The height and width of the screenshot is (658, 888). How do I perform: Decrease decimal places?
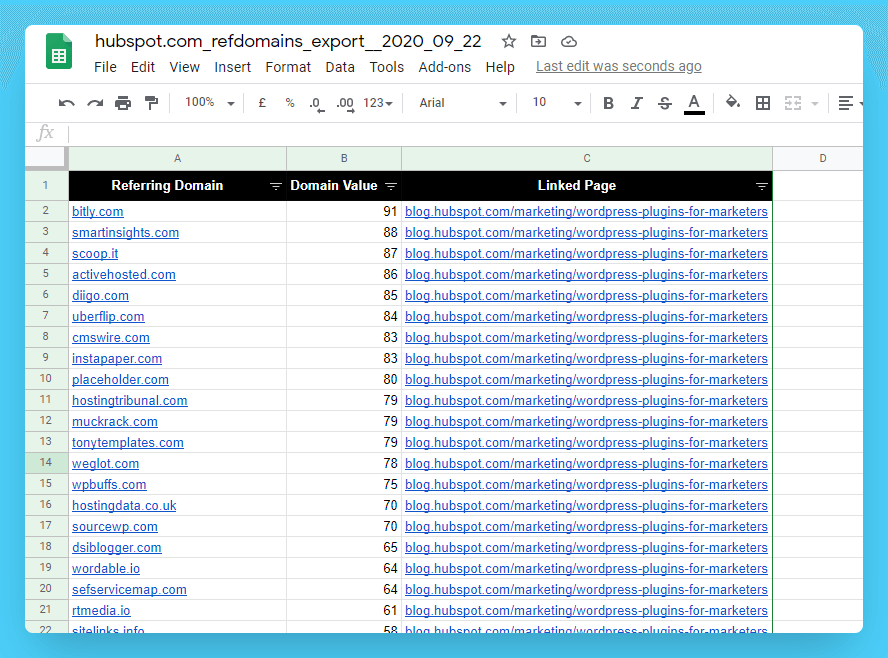click(314, 102)
